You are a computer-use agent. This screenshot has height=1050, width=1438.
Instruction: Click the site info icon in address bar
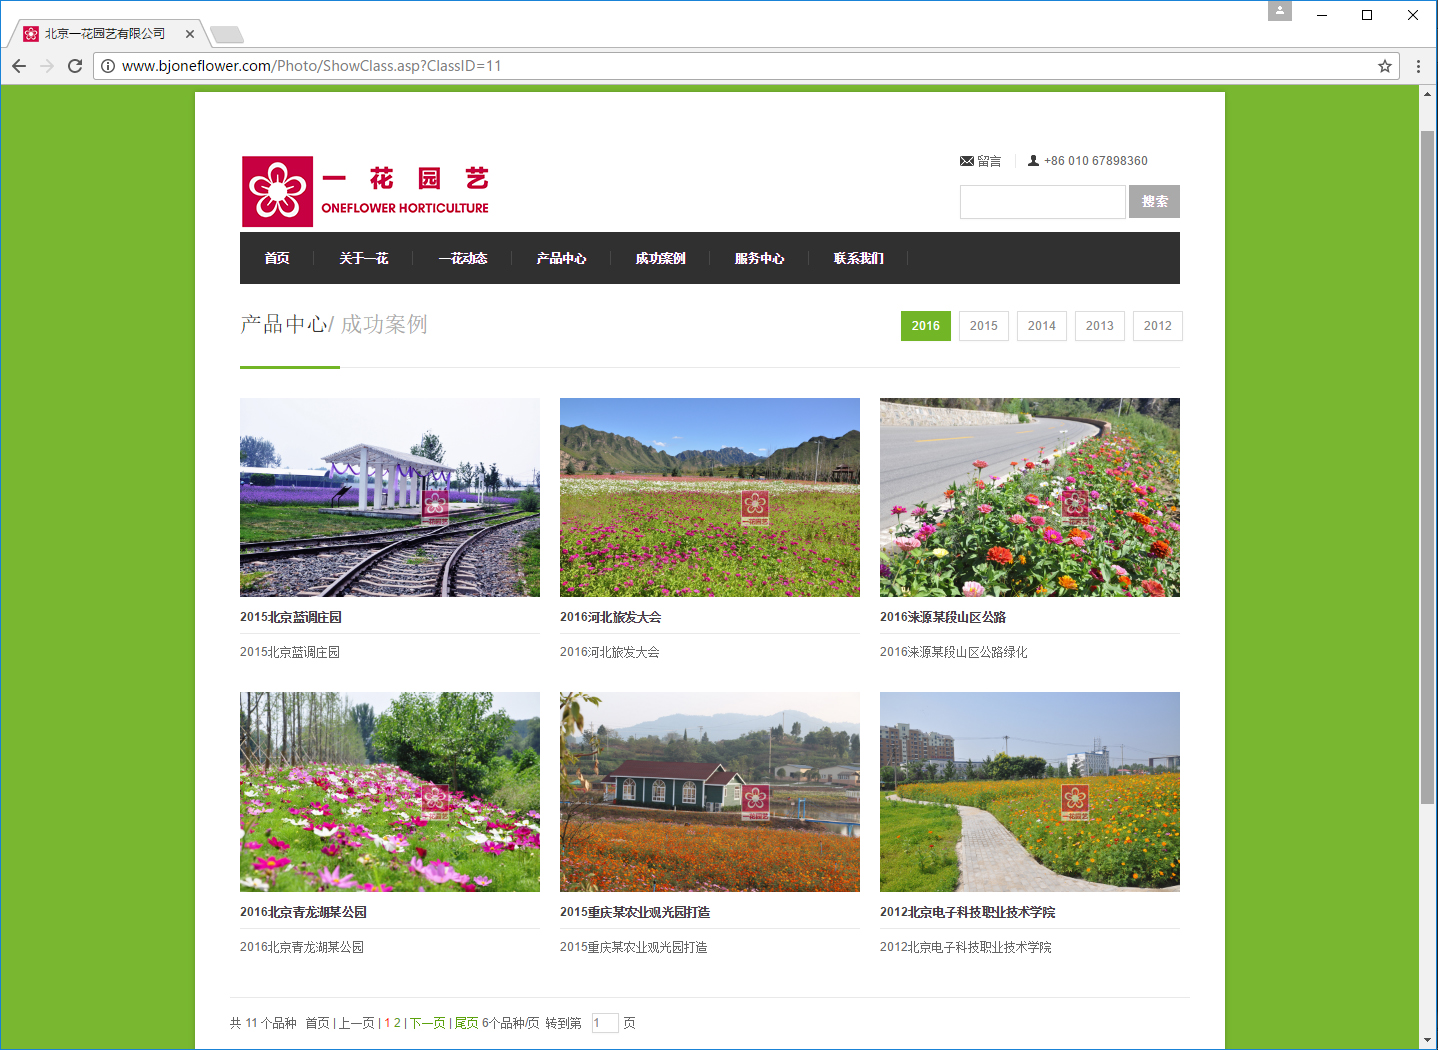(108, 66)
